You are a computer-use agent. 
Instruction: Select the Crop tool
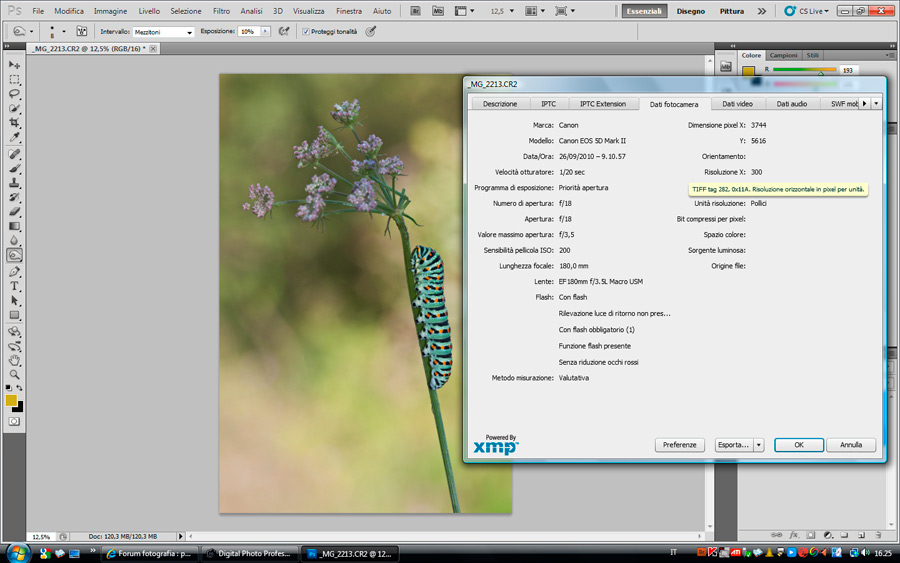[x=15, y=122]
